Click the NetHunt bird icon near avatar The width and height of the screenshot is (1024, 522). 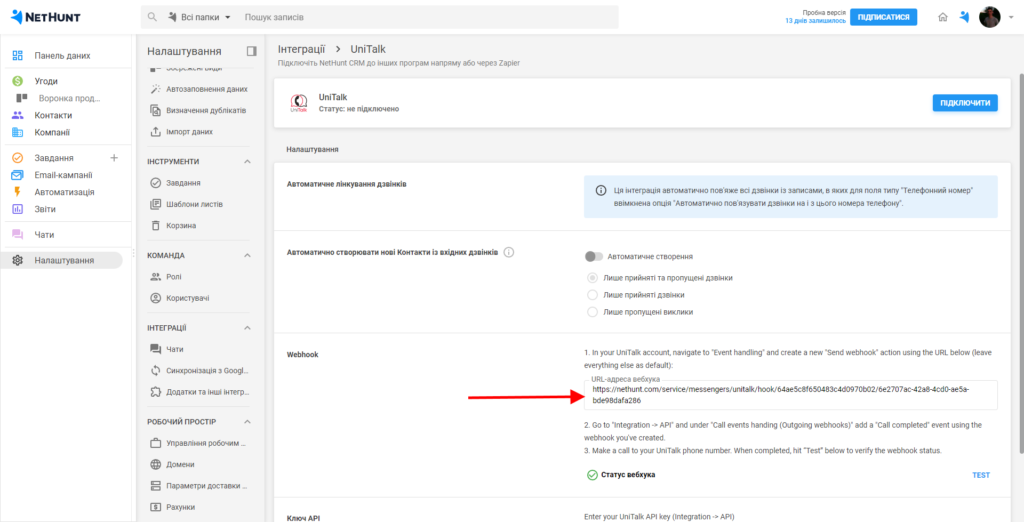964,17
